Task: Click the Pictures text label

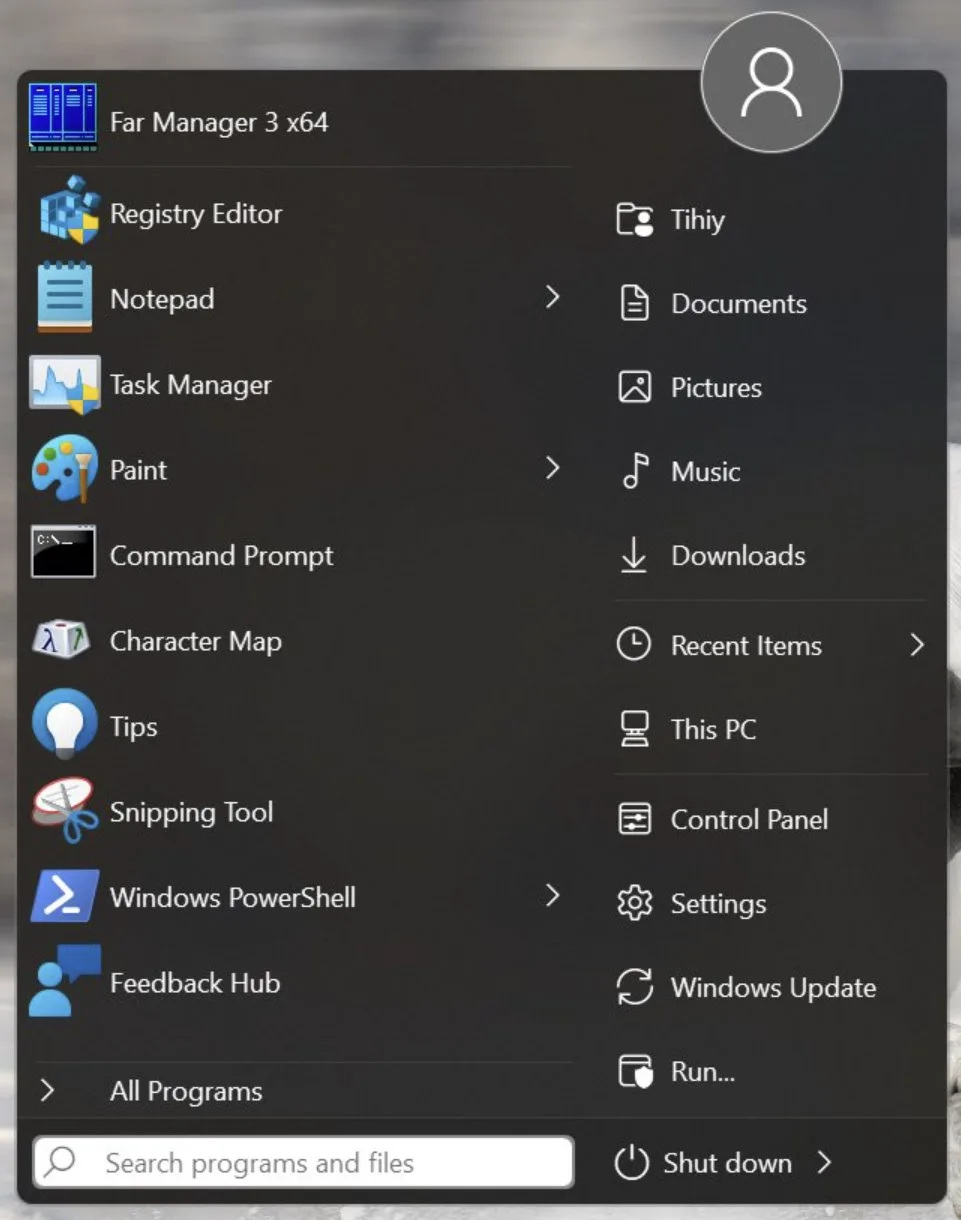Action: (716, 388)
